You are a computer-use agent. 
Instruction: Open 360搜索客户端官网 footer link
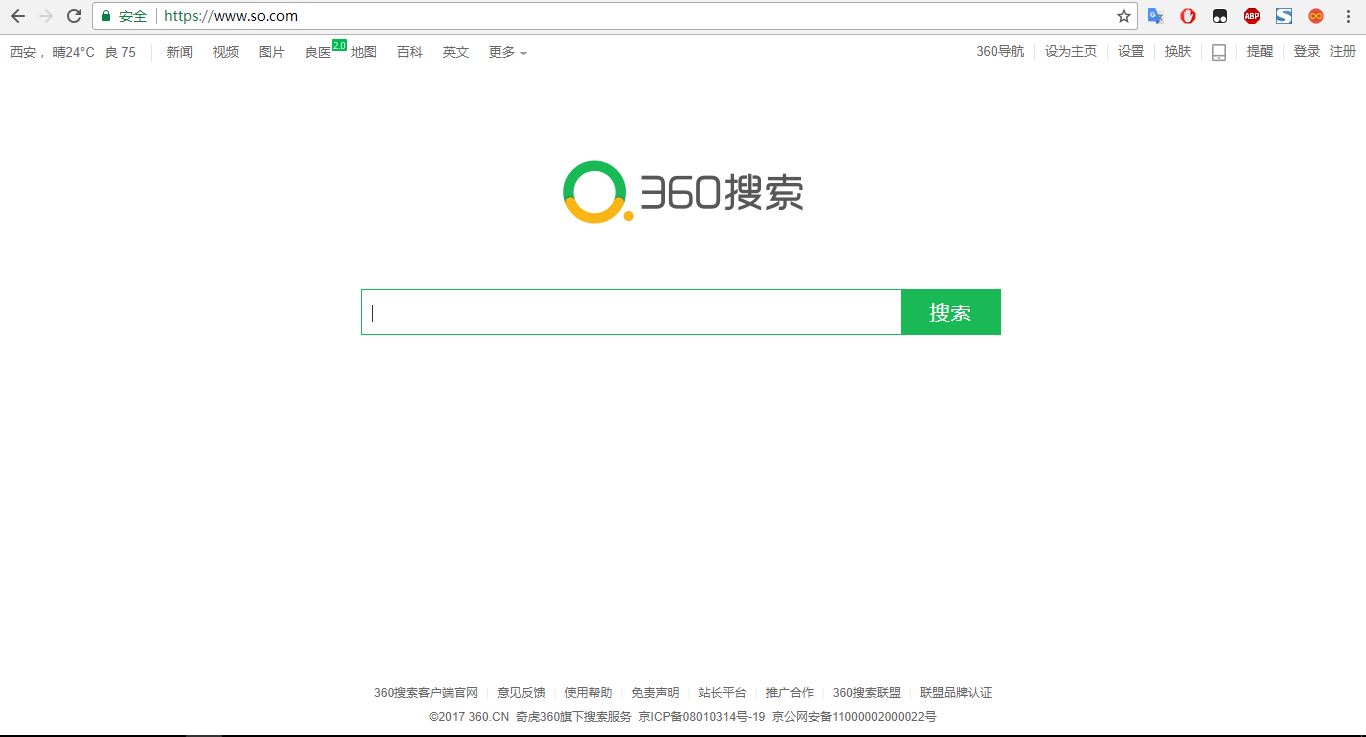coord(426,693)
